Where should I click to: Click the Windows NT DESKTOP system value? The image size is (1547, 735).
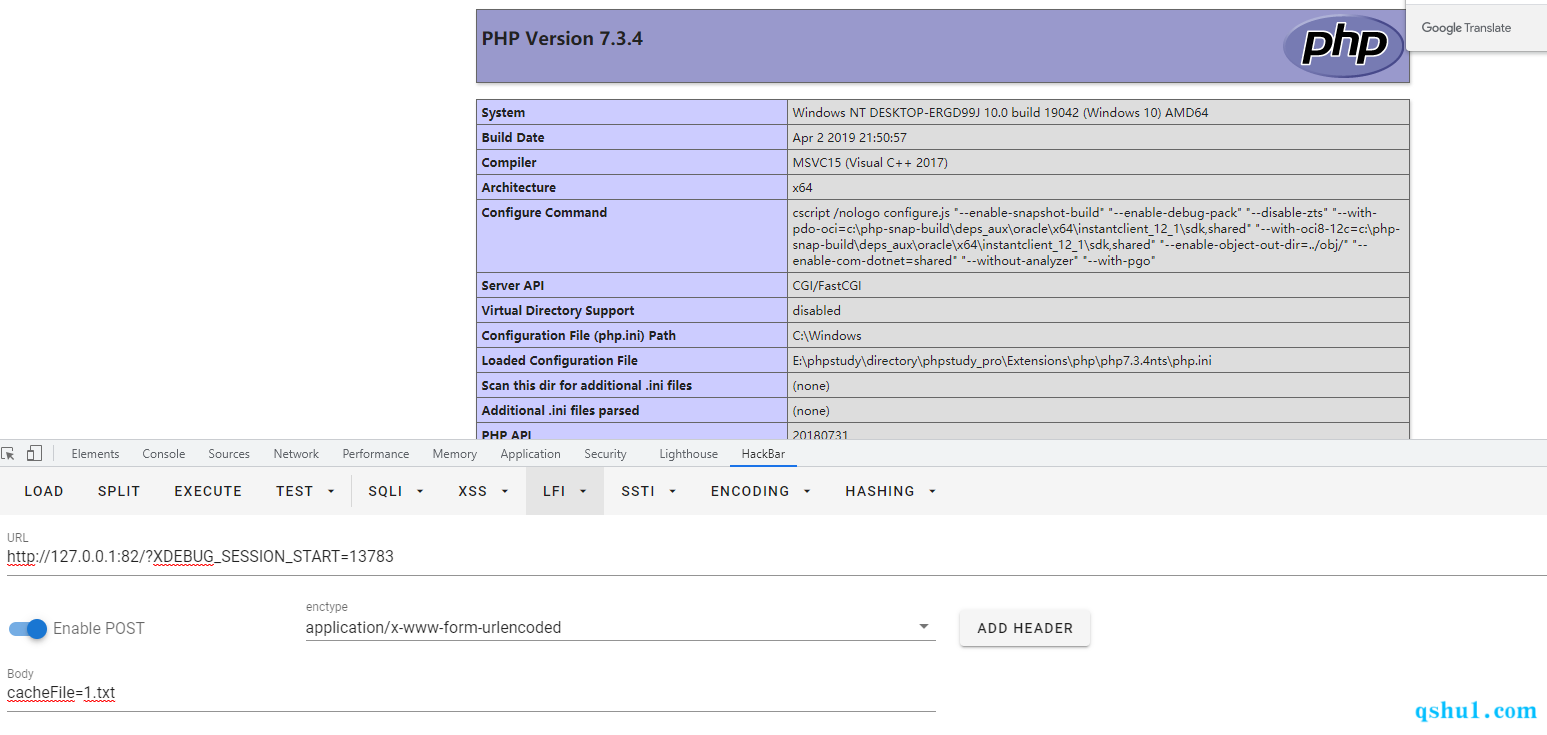1001,112
